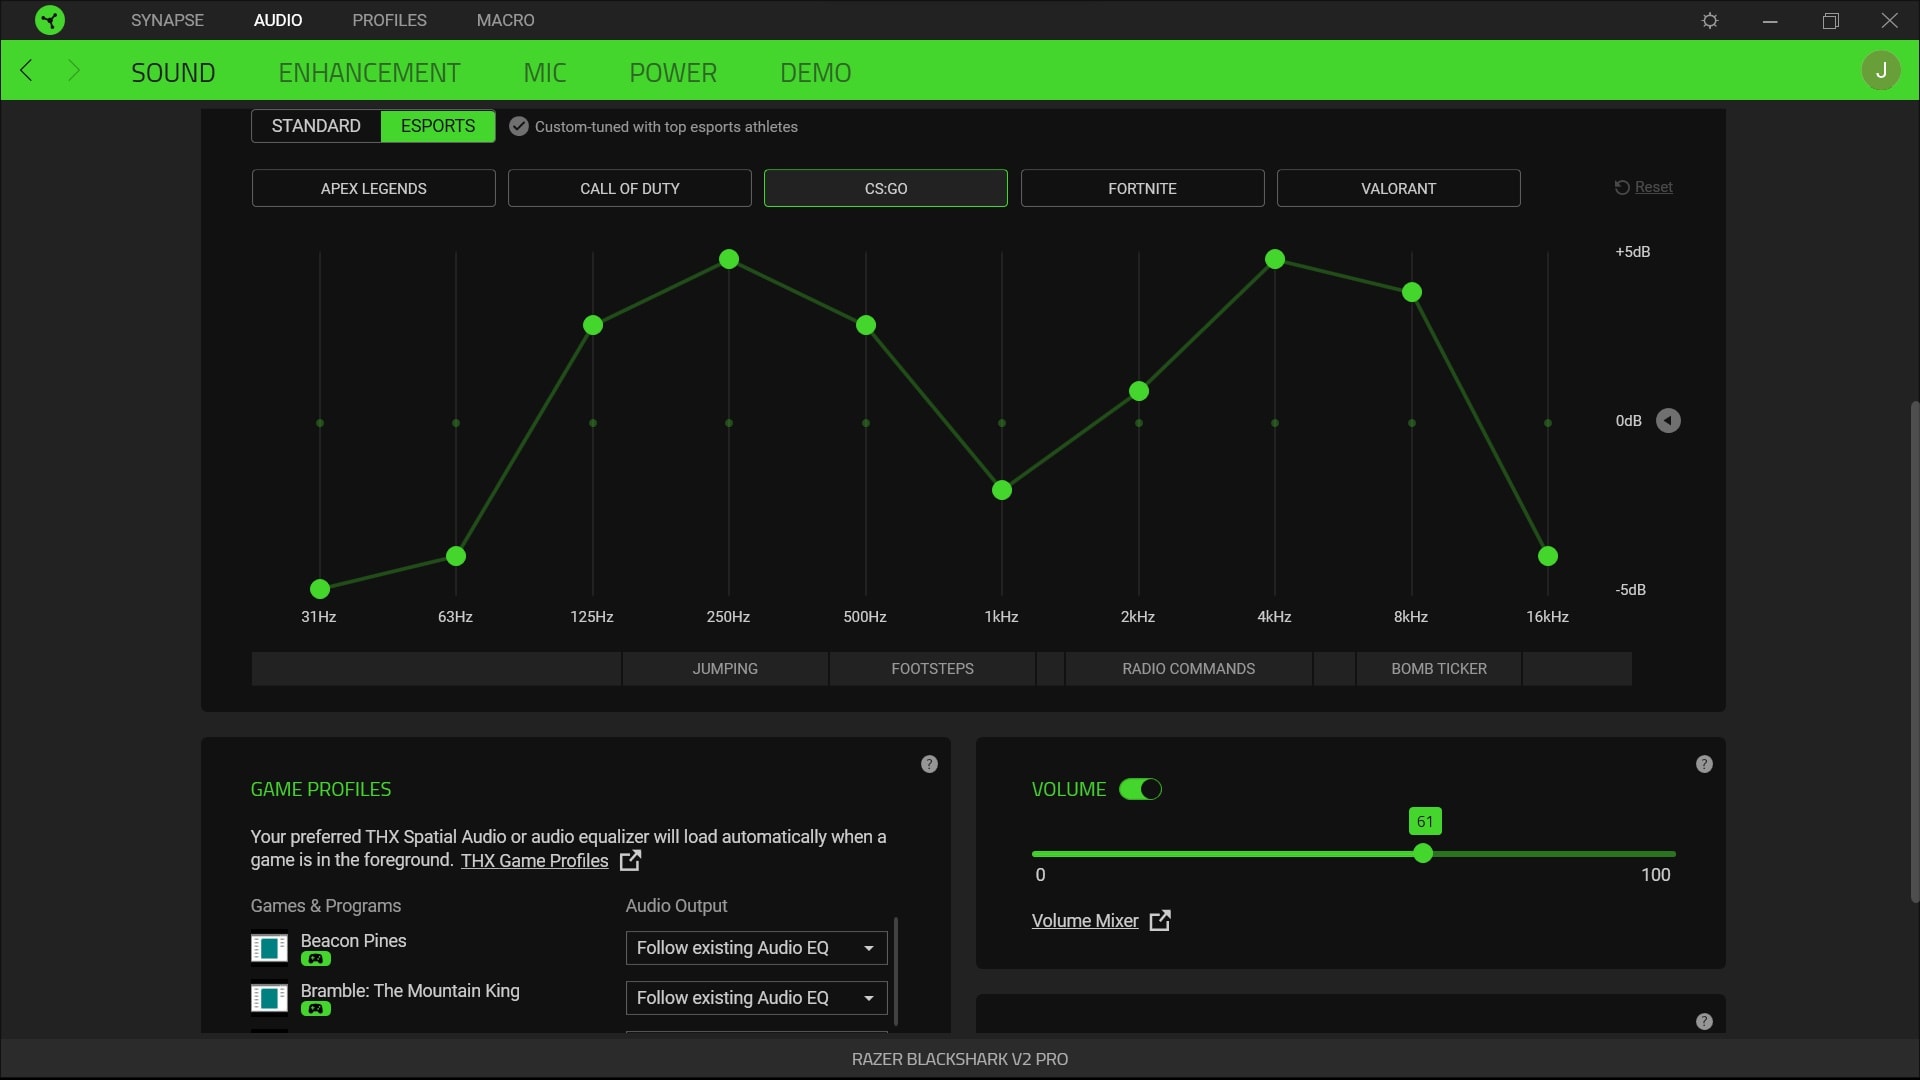The height and width of the screenshot is (1080, 1920).
Task: Click the 125Hz EQ band handle
Action: 593,325
